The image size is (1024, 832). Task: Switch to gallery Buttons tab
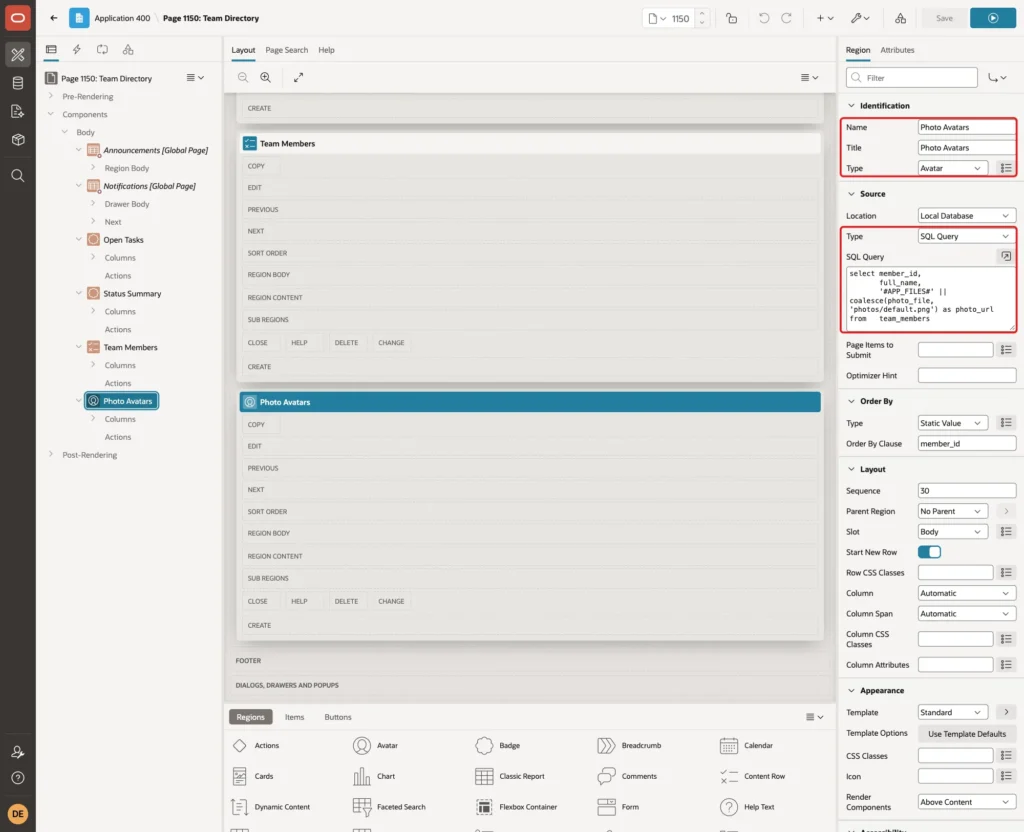[338, 717]
